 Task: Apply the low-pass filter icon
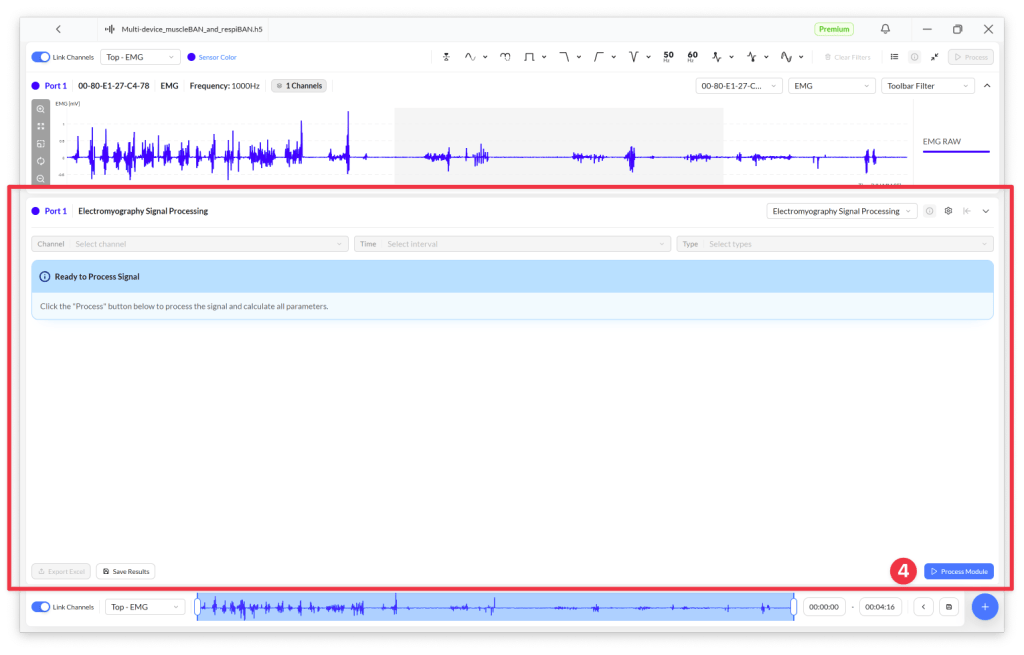click(x=564, y=57)
